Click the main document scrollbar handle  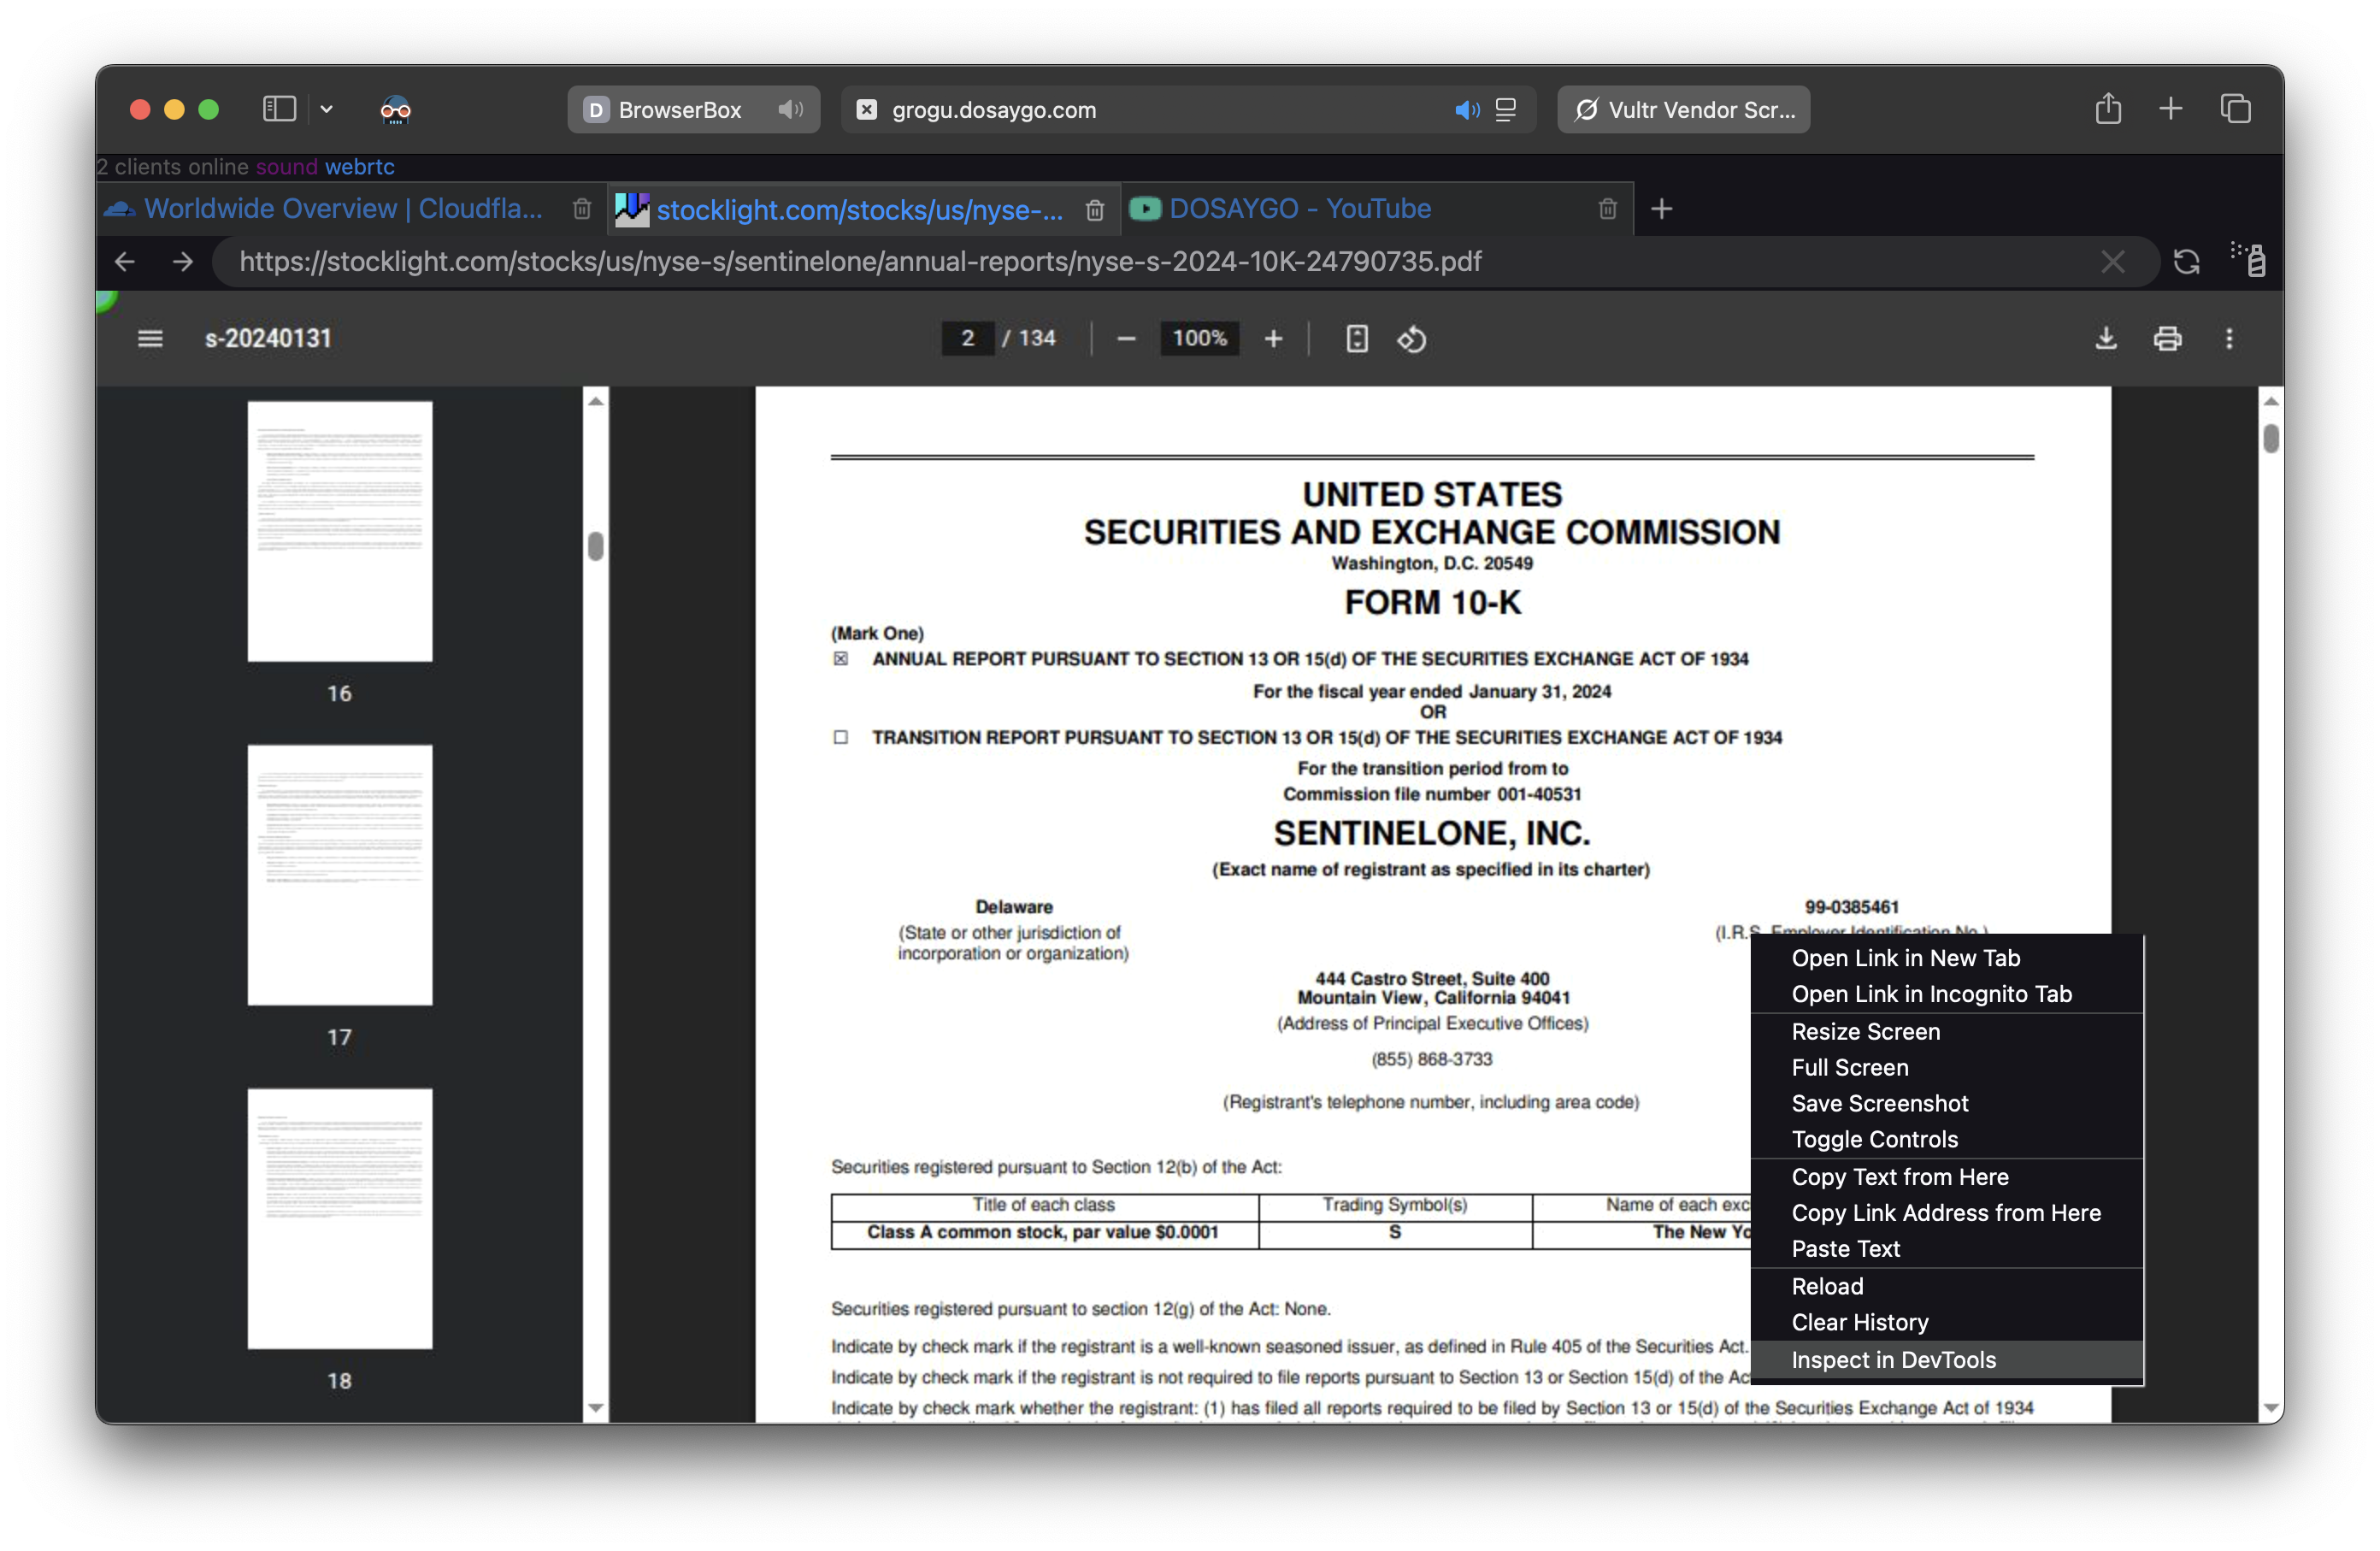point(2271,438)
